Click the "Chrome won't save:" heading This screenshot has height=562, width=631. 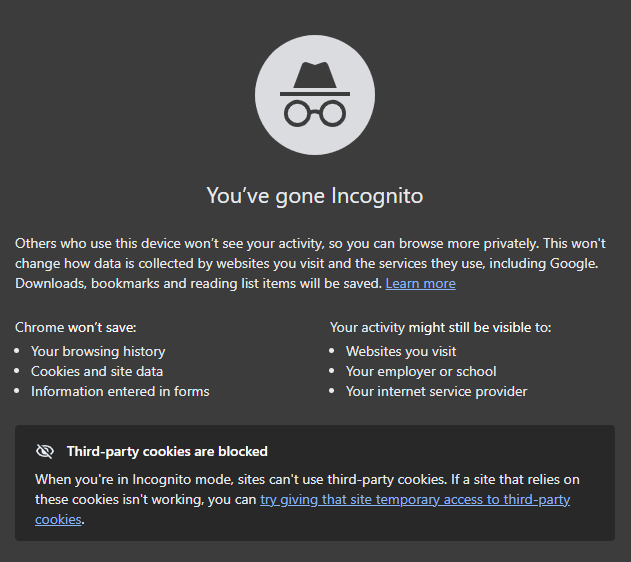[76, 327]
